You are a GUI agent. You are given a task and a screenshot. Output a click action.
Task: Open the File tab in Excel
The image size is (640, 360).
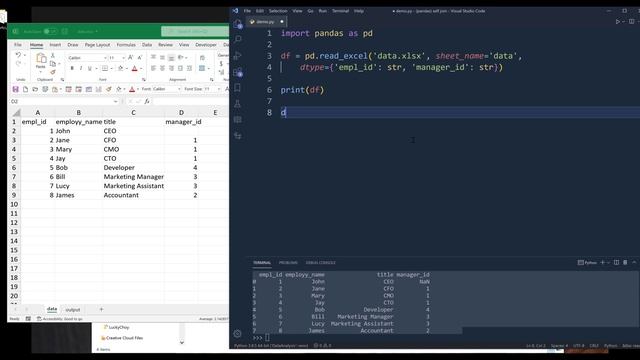click(18, 44)
